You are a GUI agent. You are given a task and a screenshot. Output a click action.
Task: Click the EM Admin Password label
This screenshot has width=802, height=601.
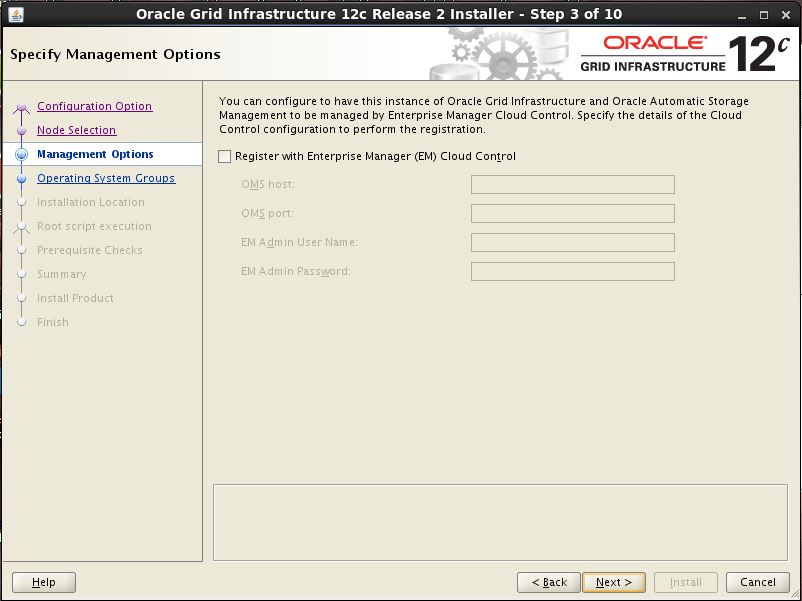pyautogui.click(x=296, y=271)
